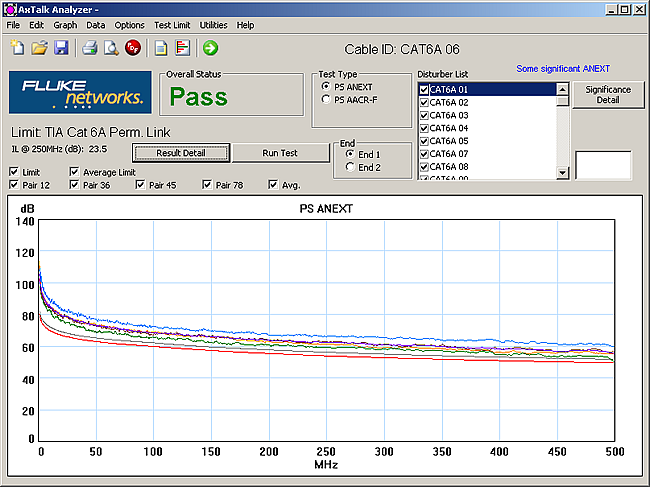Click the bar chart summary icon
This screenshot has width=650, height=487.
click(x=182, y=48)
